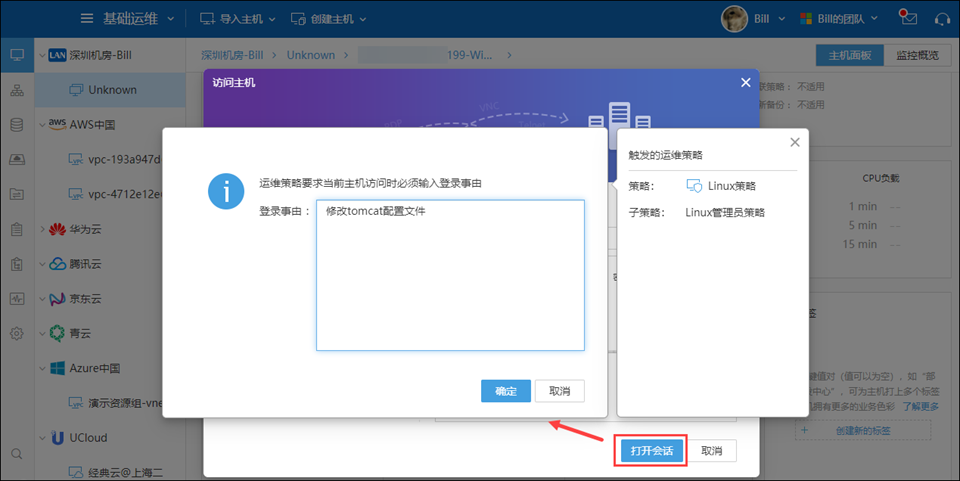Open the network topology sidebar icon
The height and width of the screenshot is (481, 960).
tap(16, 90)
